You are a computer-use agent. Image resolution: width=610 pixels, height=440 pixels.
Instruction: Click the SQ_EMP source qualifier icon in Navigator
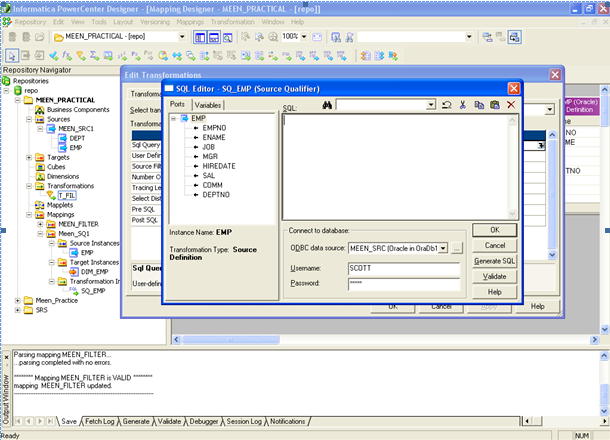[74, 291]
